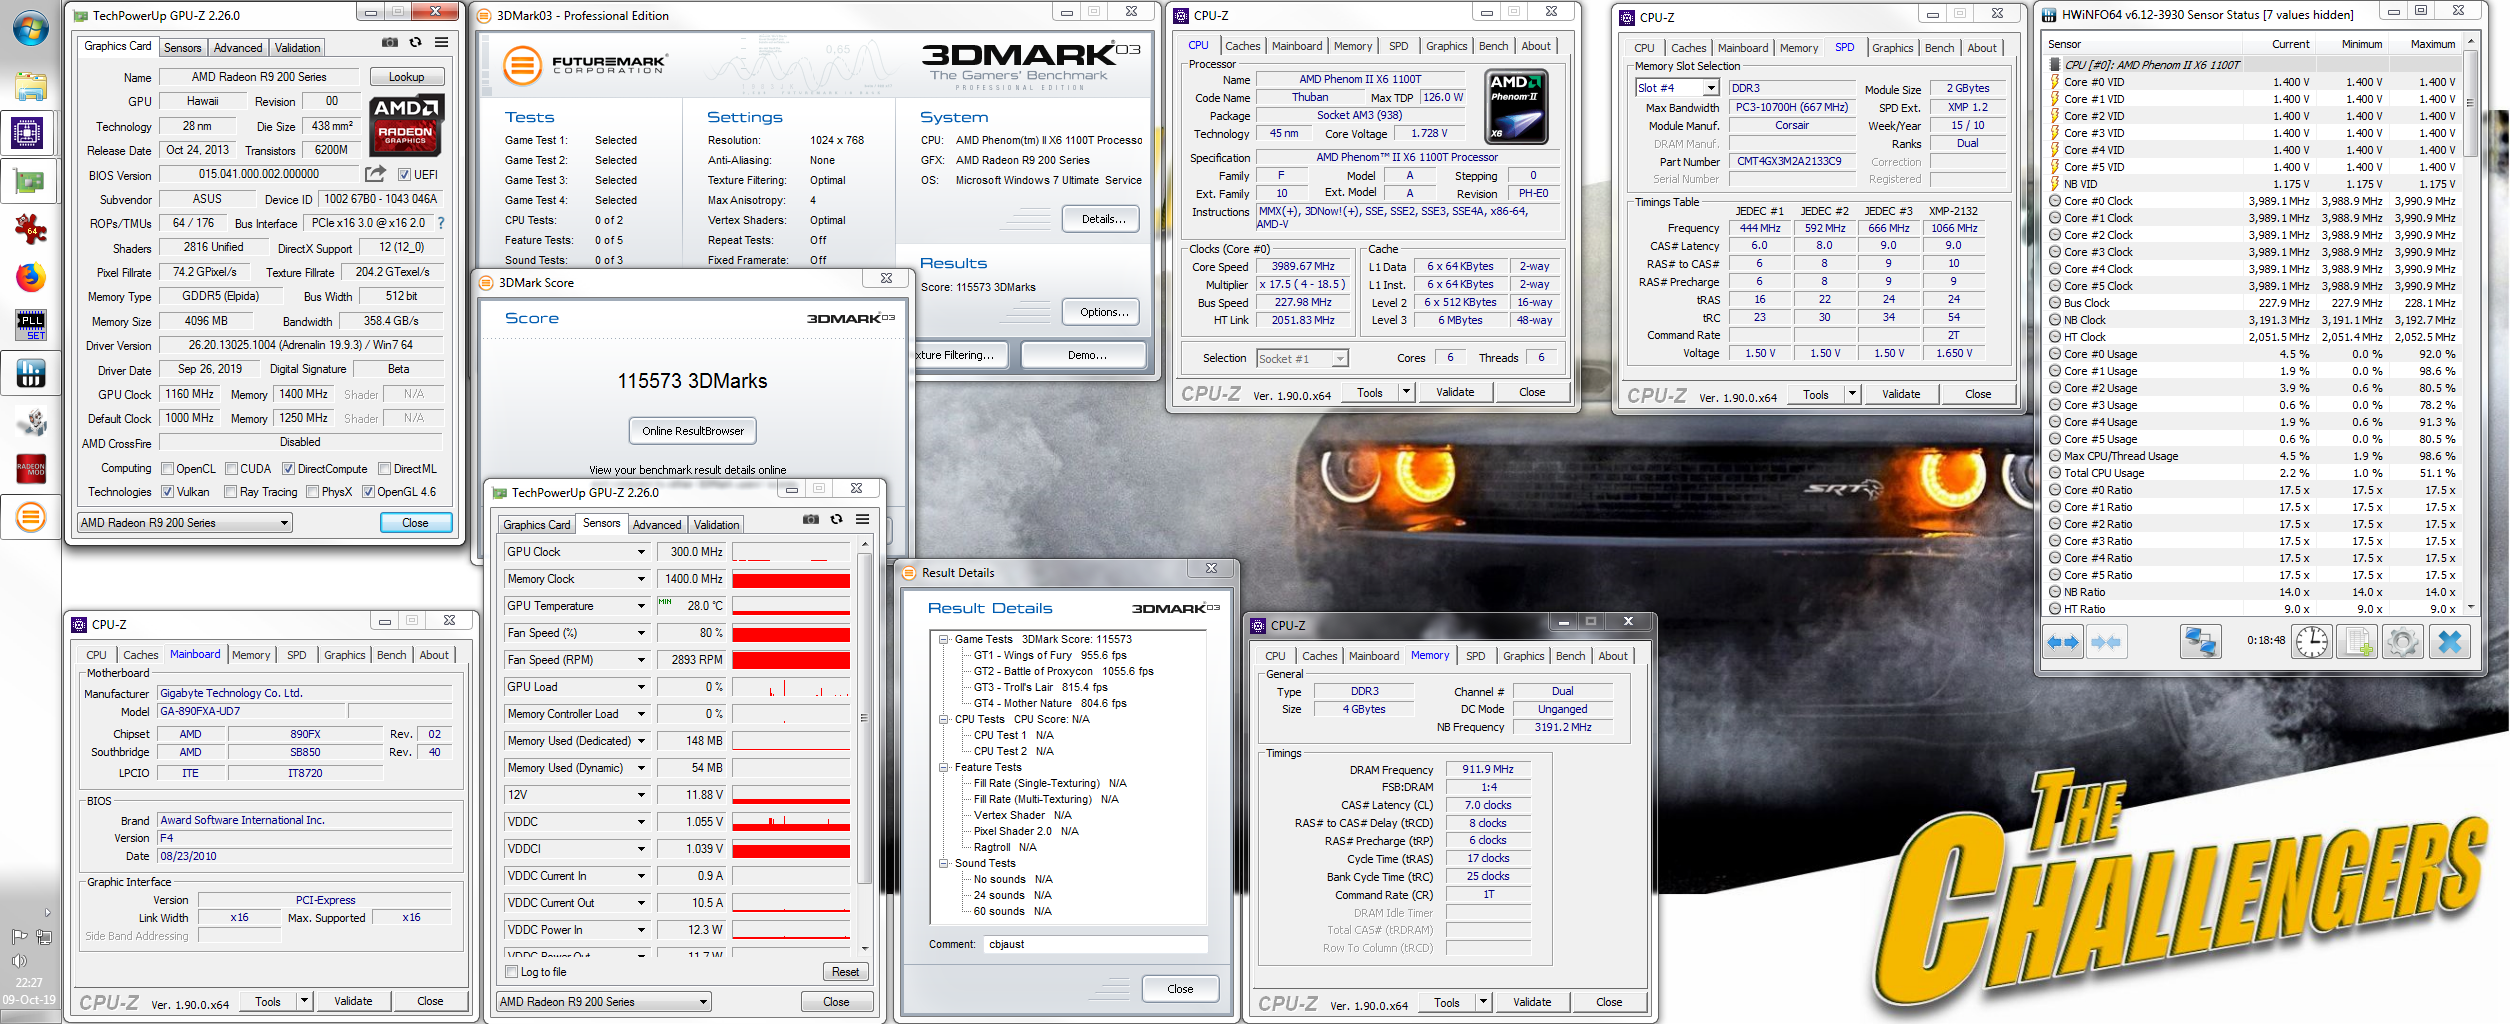The image size is (2510, 1024).
Task: Open the Radeon Mod taskbar icon
Action: click(x=30, y=469)
